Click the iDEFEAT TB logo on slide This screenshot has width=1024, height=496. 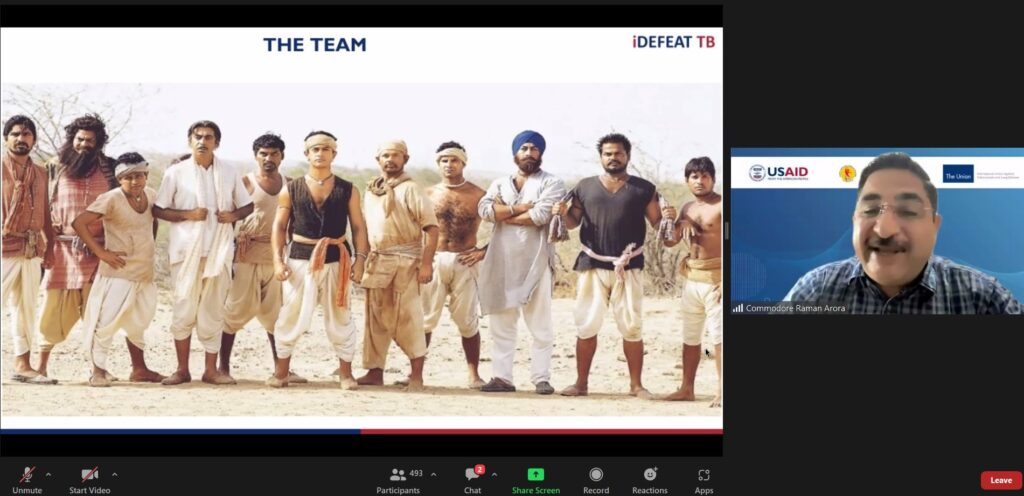(x=673, y=42)
